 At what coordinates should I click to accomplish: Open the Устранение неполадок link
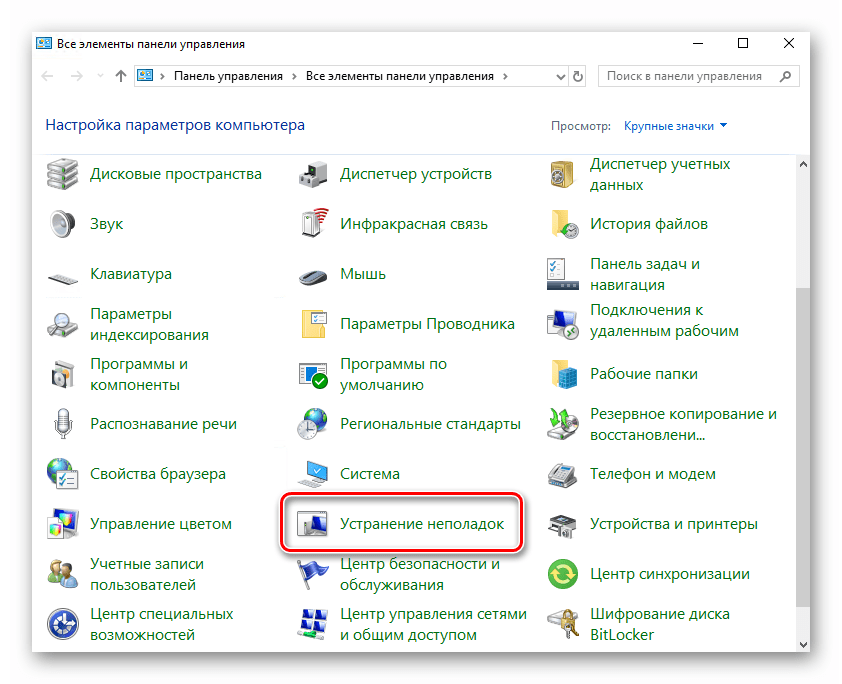point(422,523)
